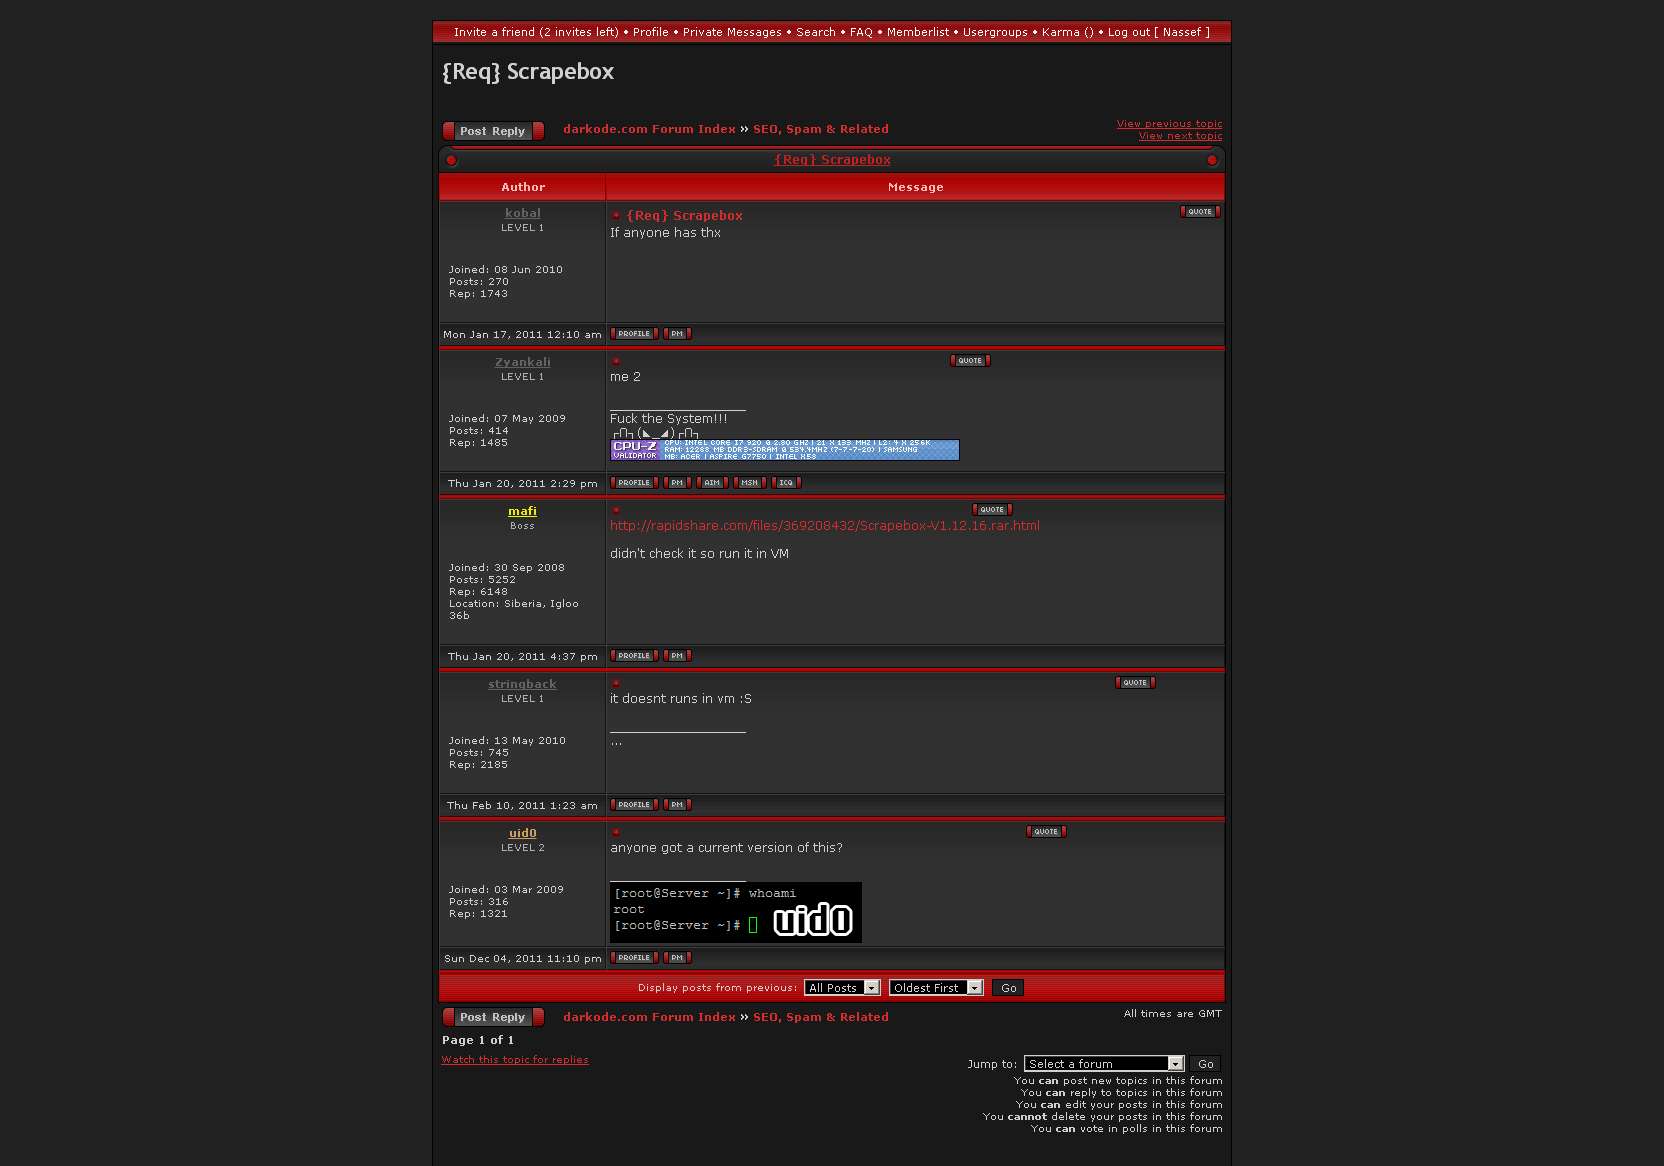The image size is (1664, 1166).
Task: Open Private Messages in the top menu
Action: point(732,32)
